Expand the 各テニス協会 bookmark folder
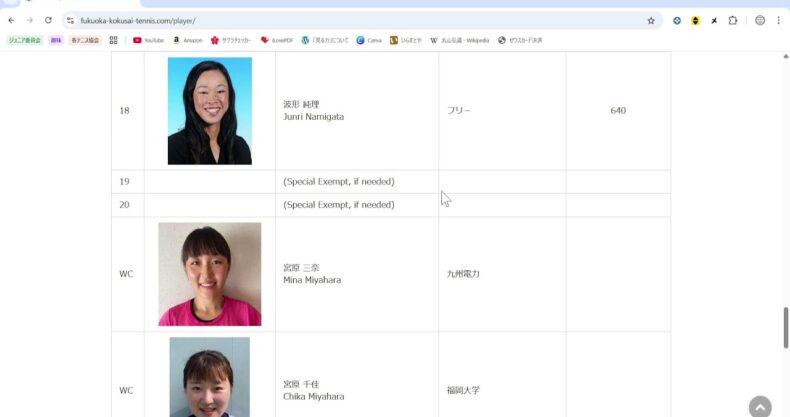This screenshot has height=417, width=790. click(85, 40)
